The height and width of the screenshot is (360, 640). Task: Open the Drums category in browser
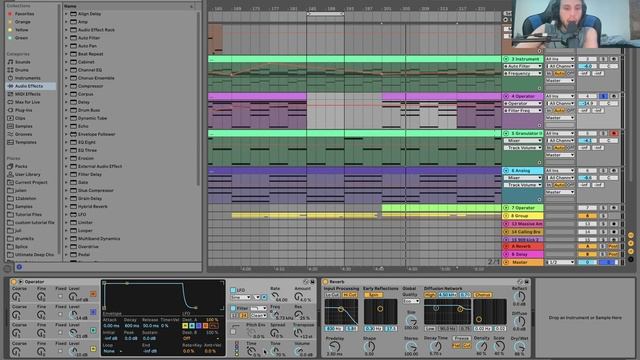click(22, 70)
